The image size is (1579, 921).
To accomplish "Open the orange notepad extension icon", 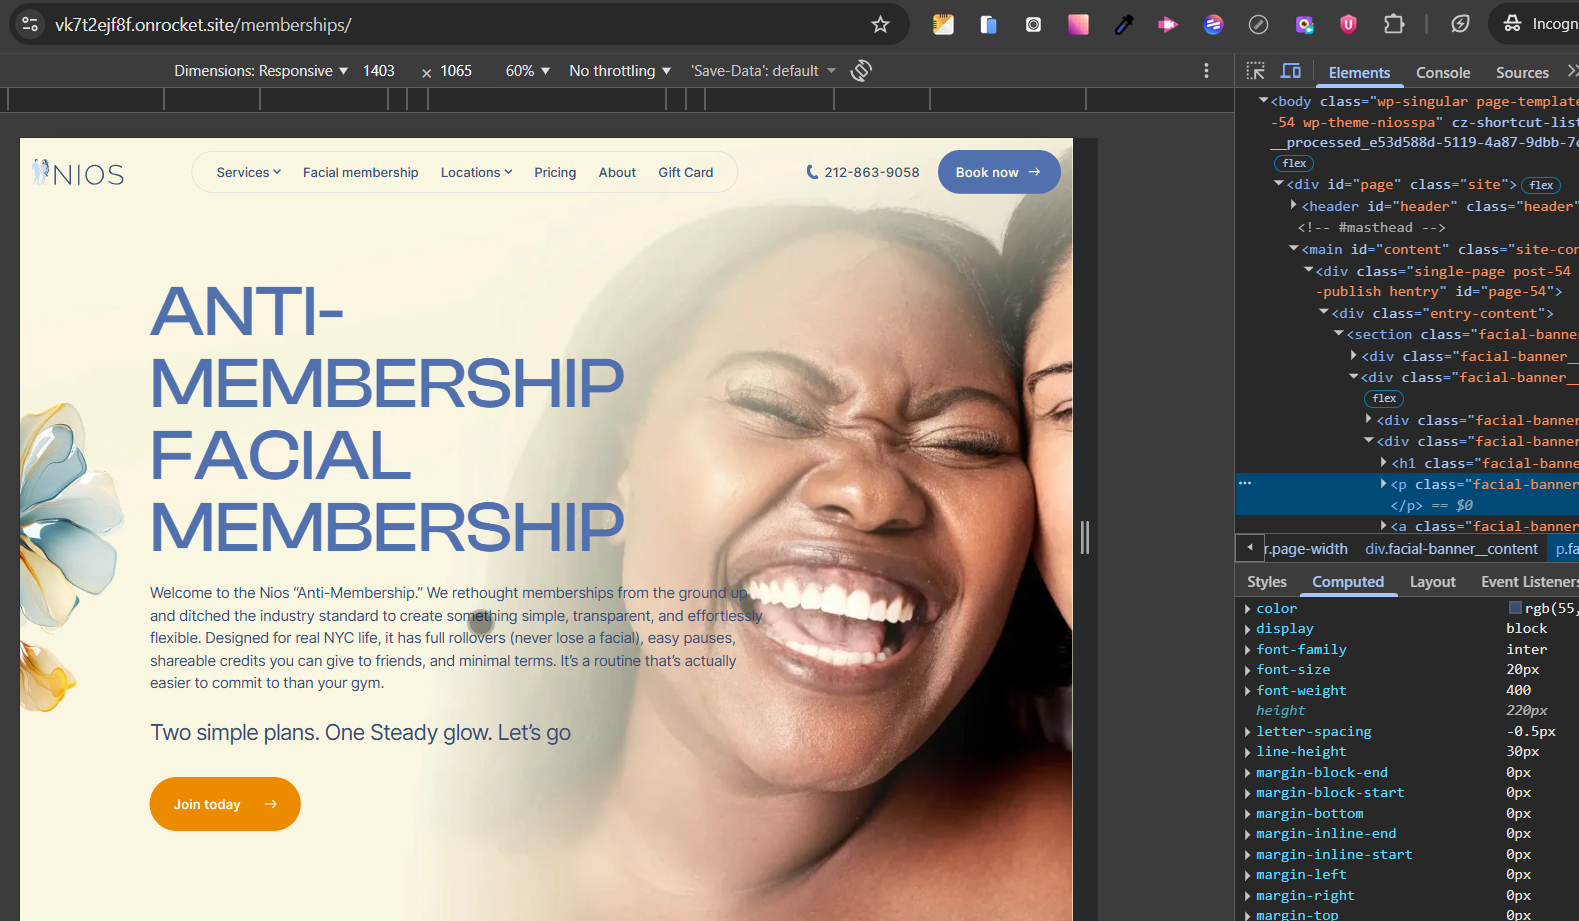I will click(943, 24).
